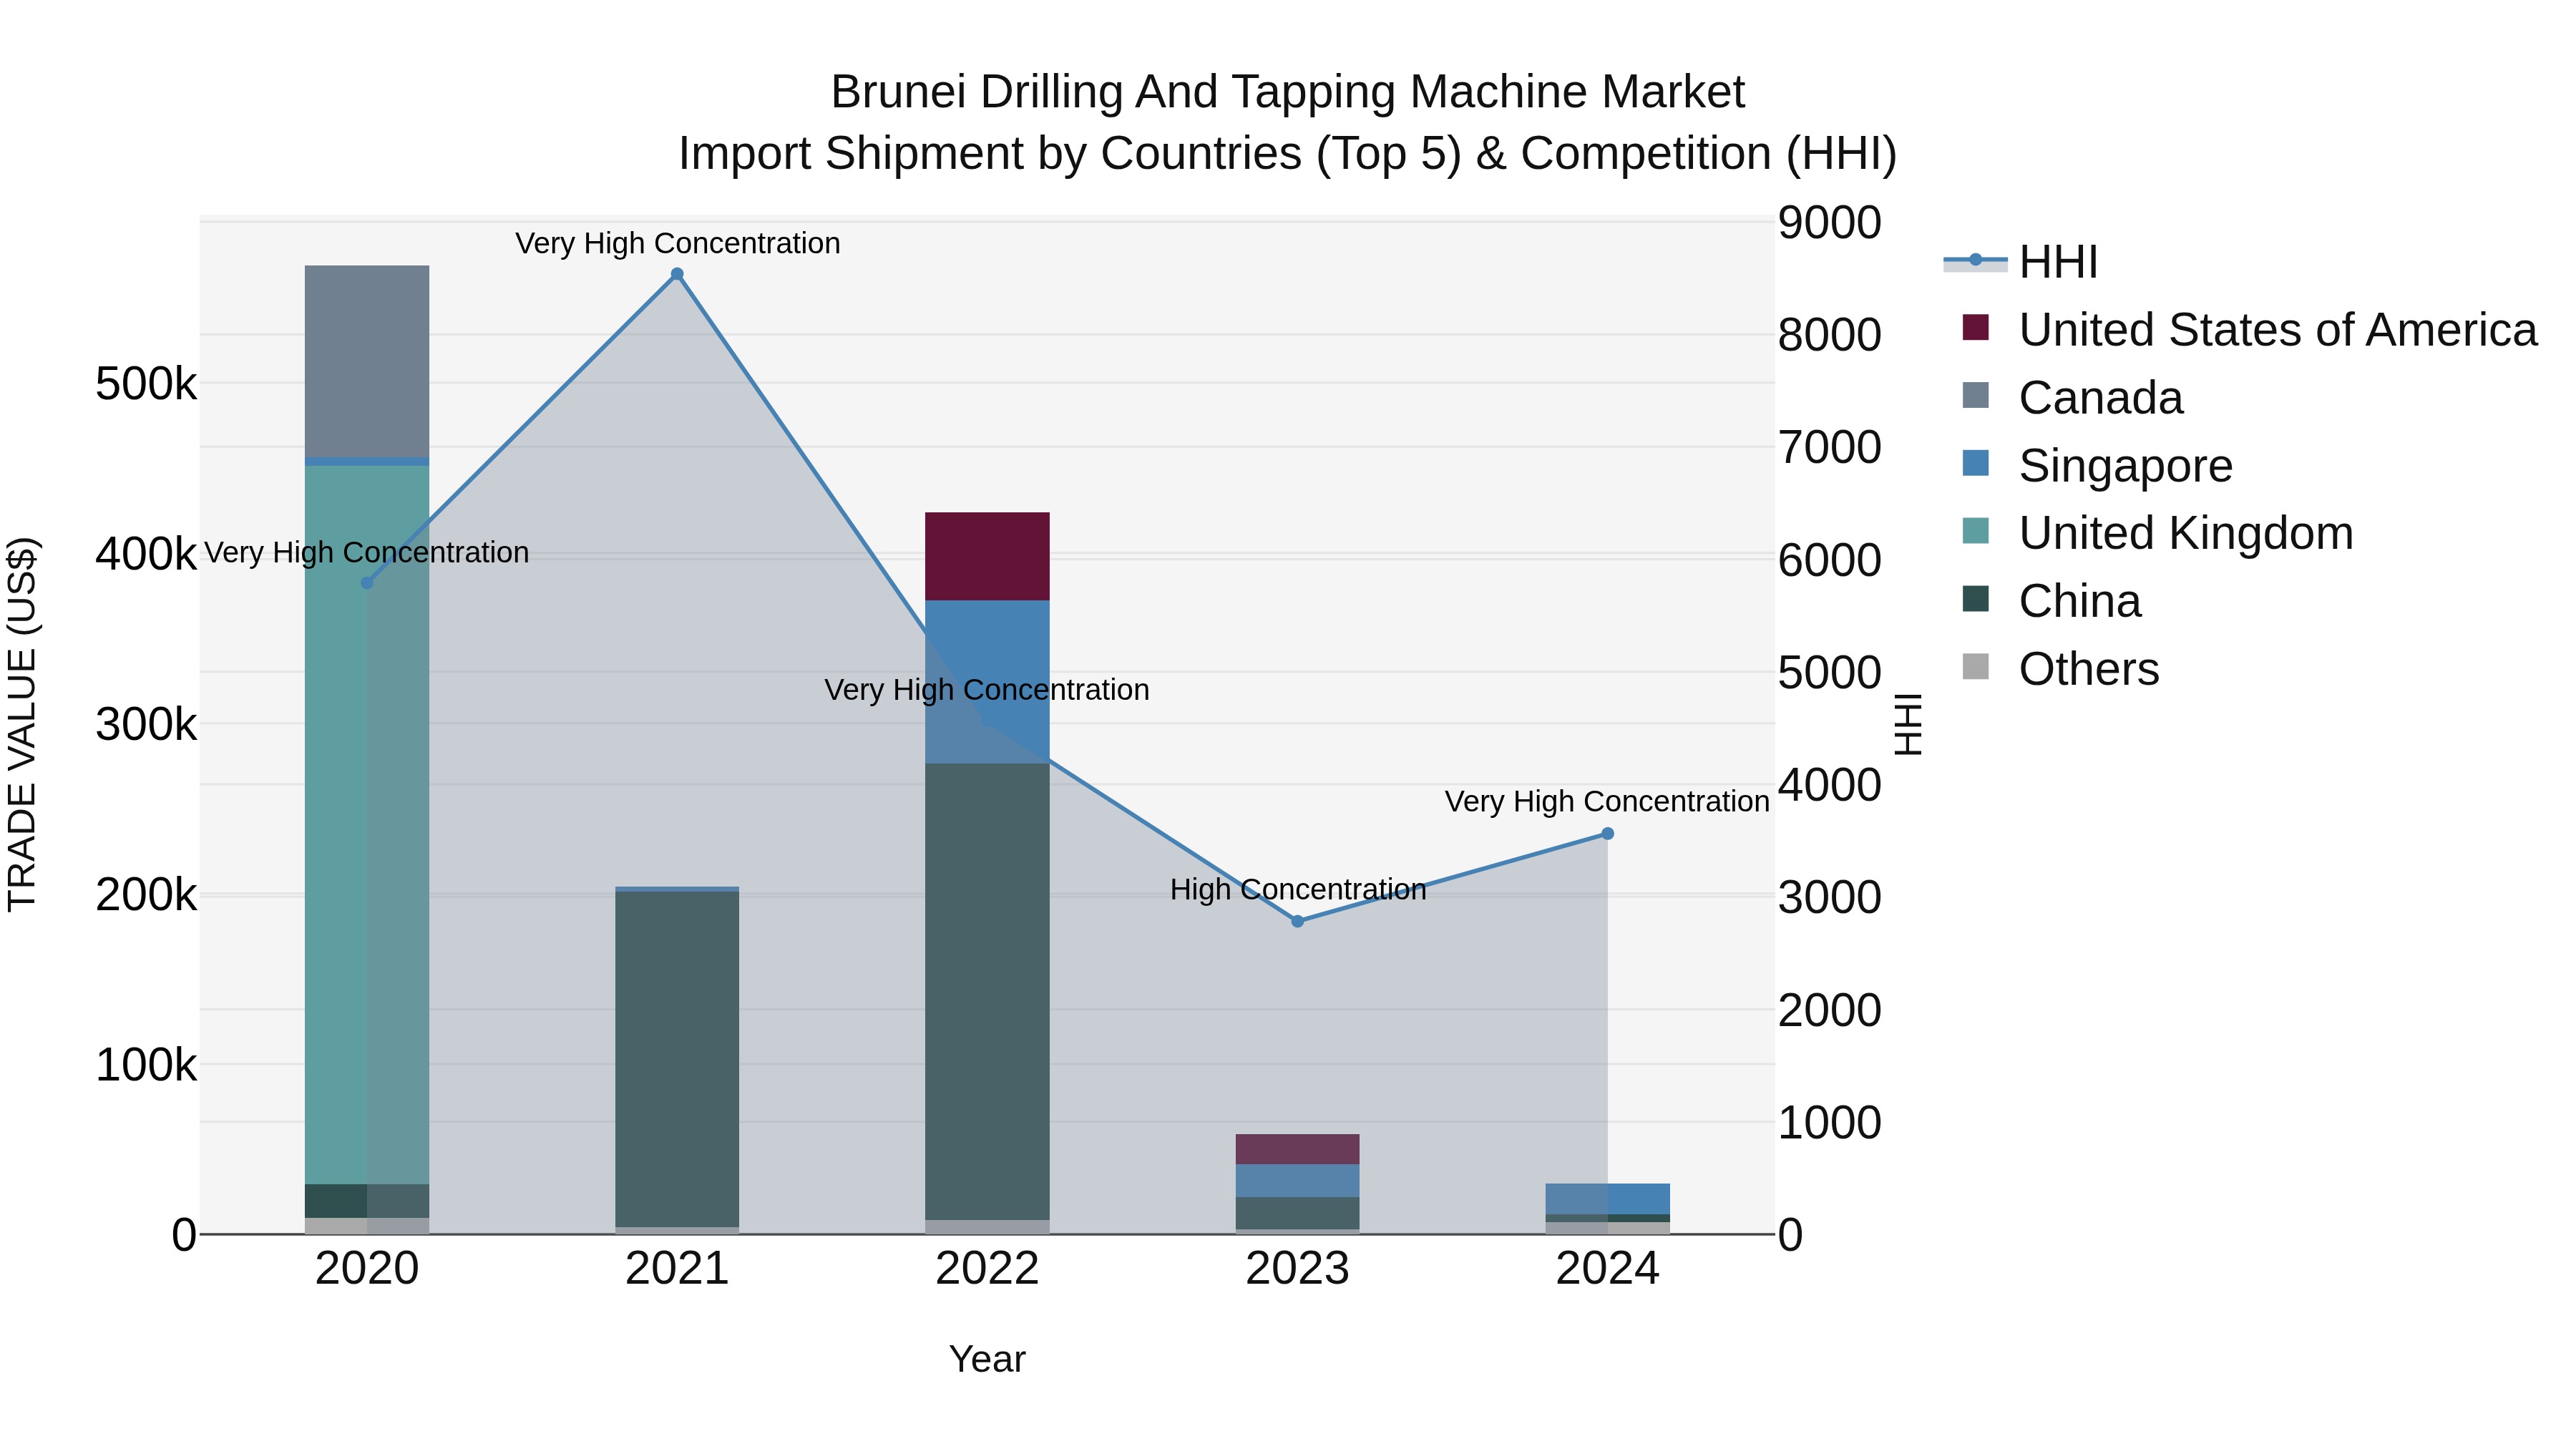The height and width of the screenshot is (1449, 2576).
Task: Click the 9000 HHI axis label
Action: click(1830, 222)
